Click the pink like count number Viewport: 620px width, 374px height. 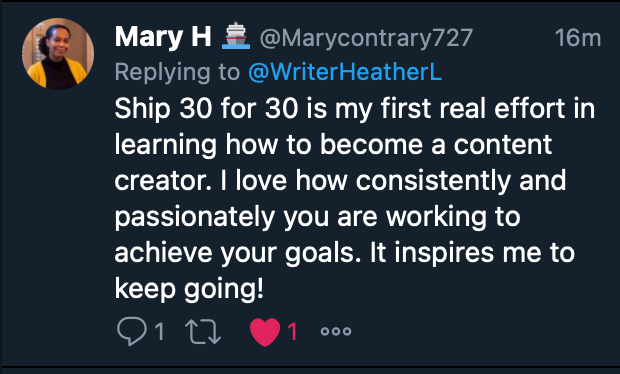292,331
